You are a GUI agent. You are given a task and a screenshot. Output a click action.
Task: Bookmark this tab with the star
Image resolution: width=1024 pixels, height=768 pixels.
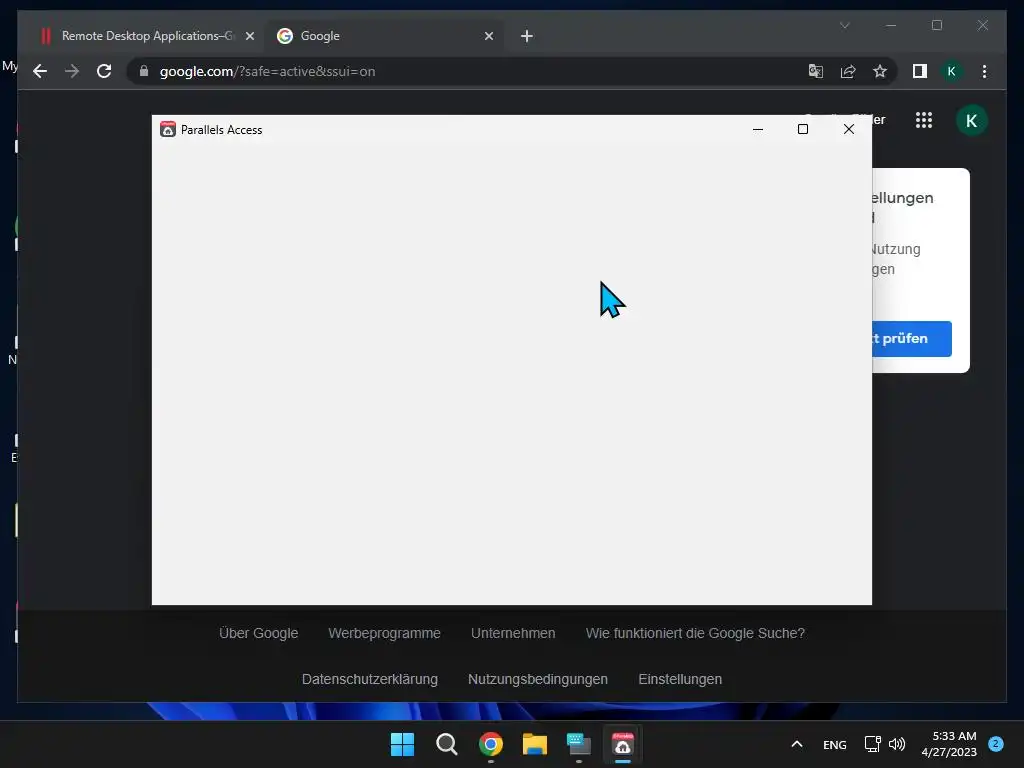coord(880,71)
